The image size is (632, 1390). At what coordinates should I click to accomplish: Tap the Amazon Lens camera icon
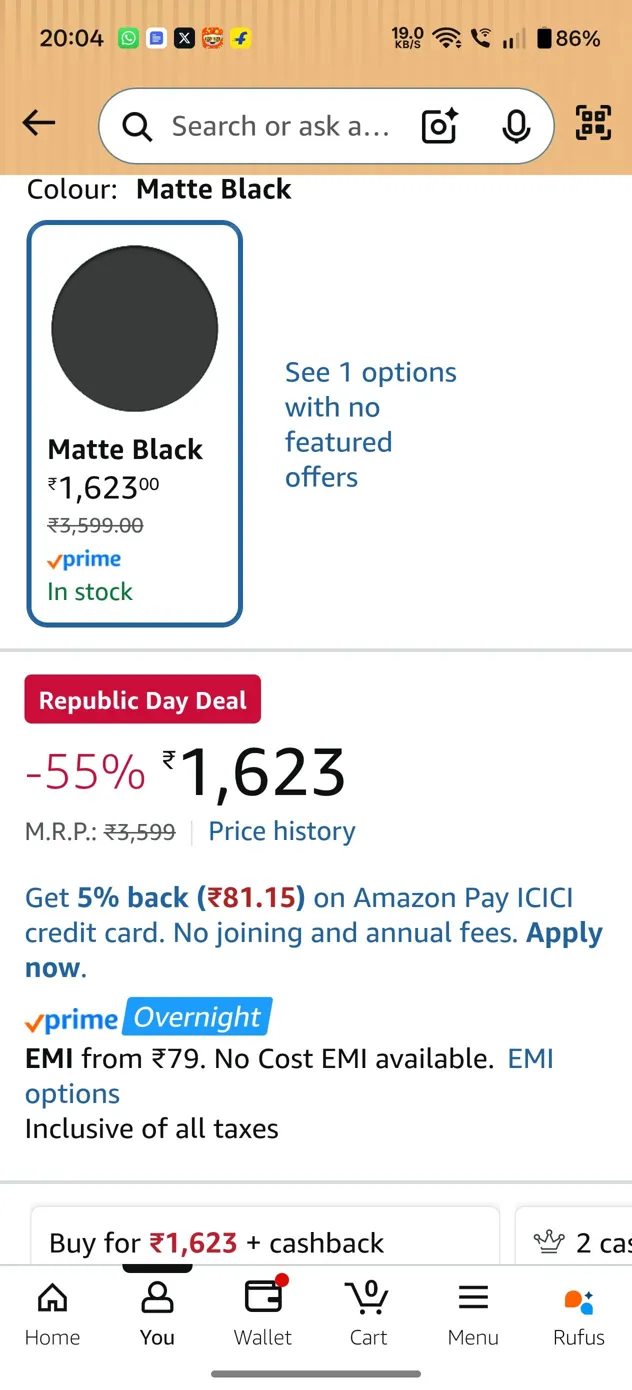438,126
